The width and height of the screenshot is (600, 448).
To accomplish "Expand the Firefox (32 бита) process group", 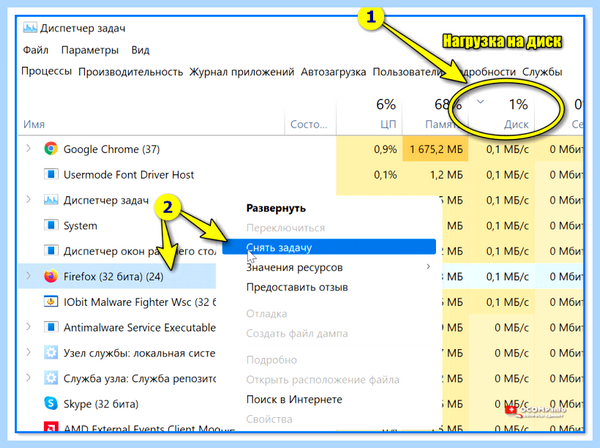I will click(x=28, y=276).
